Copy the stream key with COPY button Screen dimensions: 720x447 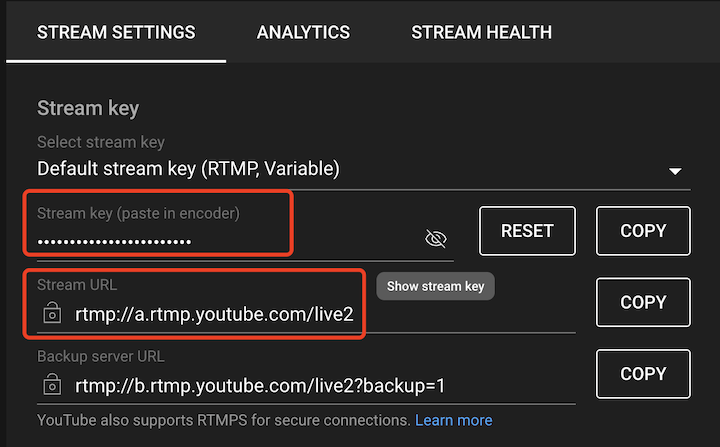[x=643, y=231]
